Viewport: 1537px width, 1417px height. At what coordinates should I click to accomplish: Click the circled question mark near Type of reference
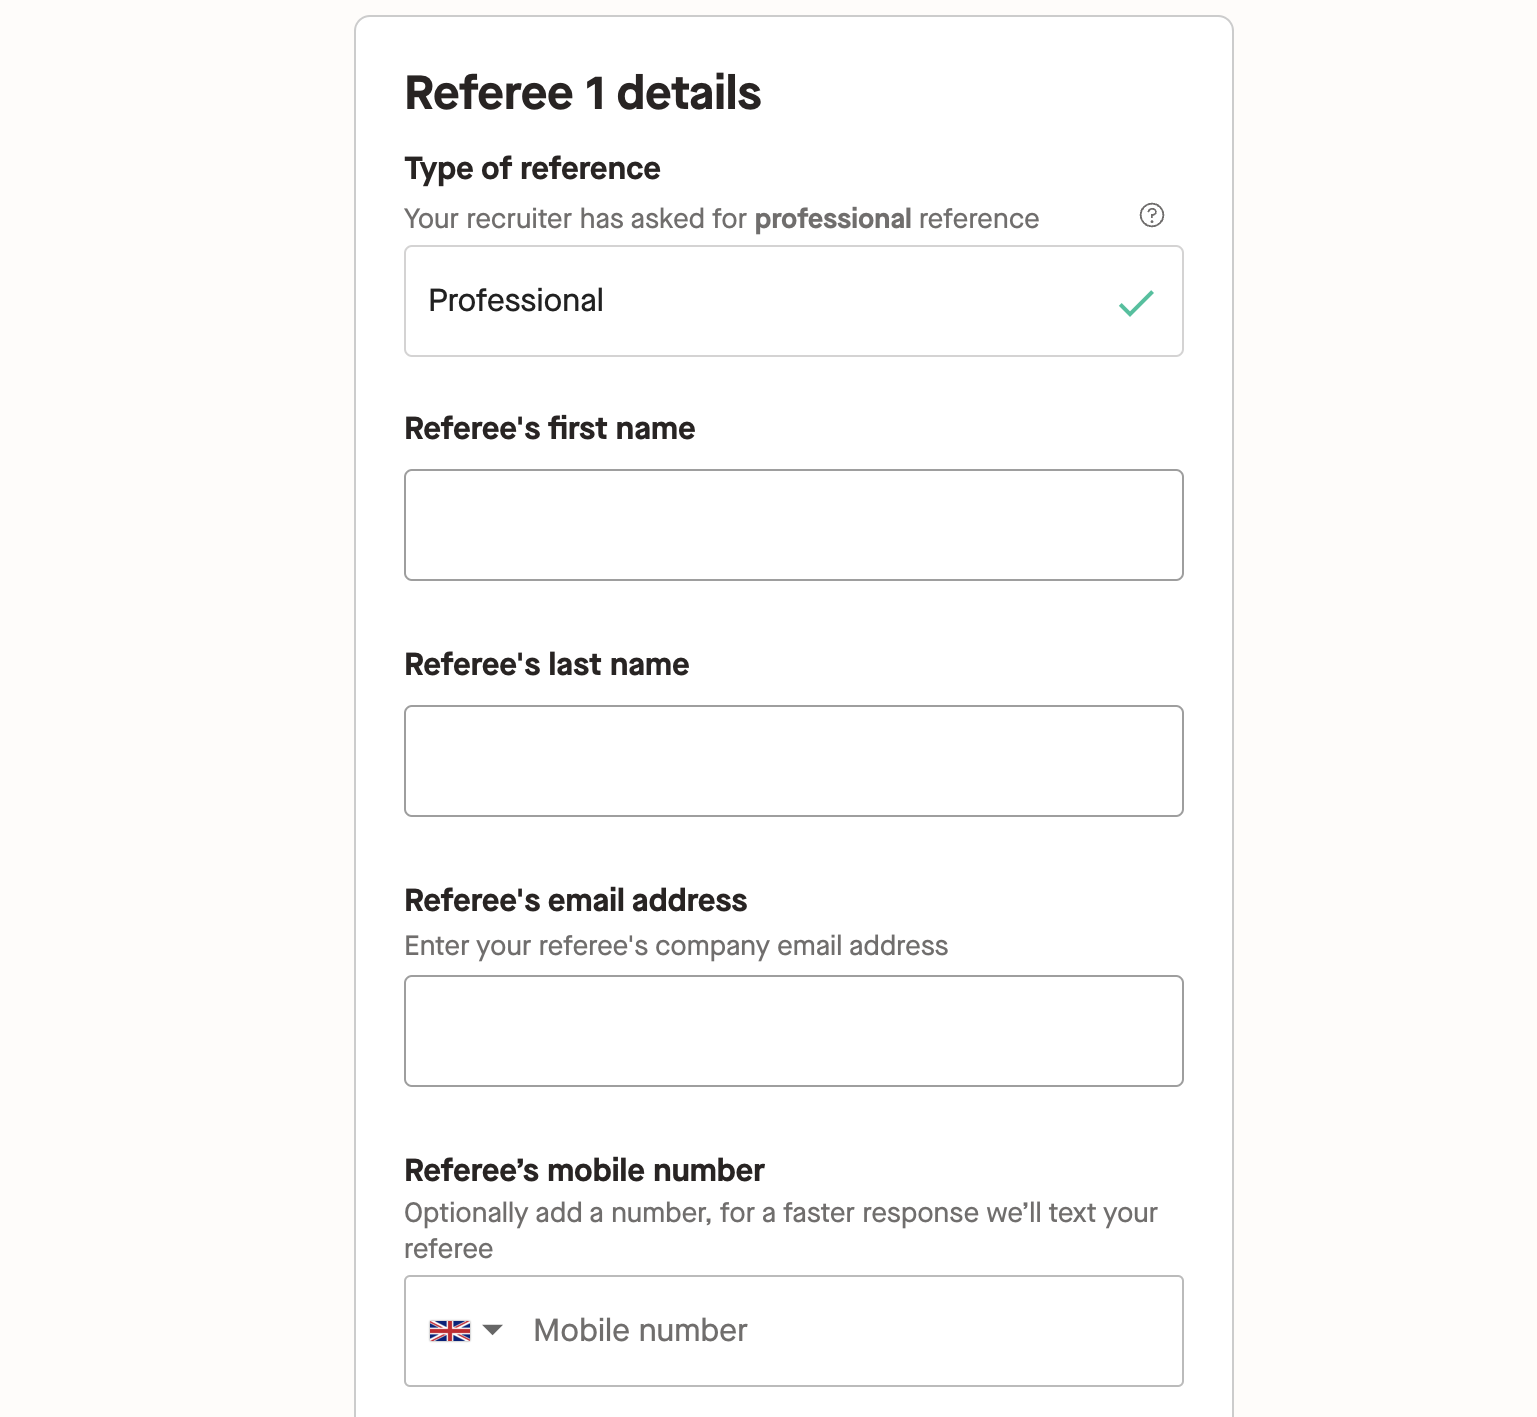pos(1153,213)
